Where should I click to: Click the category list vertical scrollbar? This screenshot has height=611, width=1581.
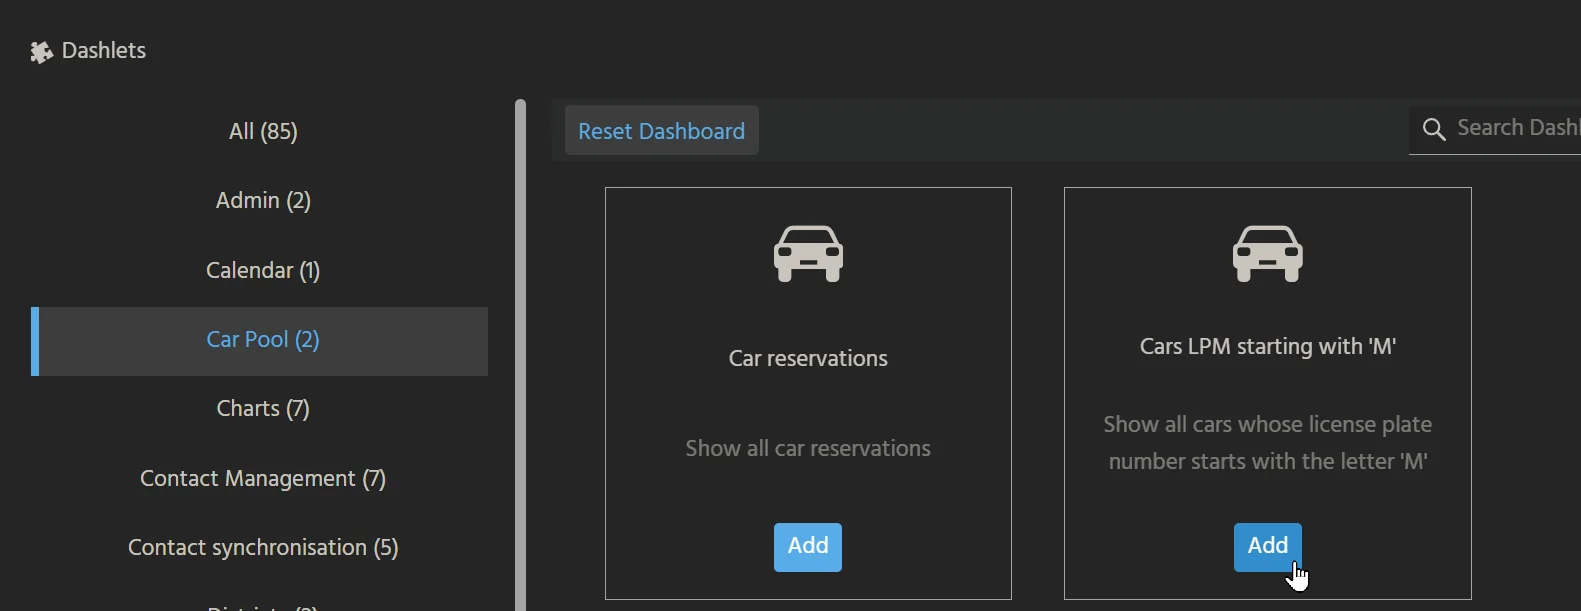pyautogui.click(x=520, y=355)
